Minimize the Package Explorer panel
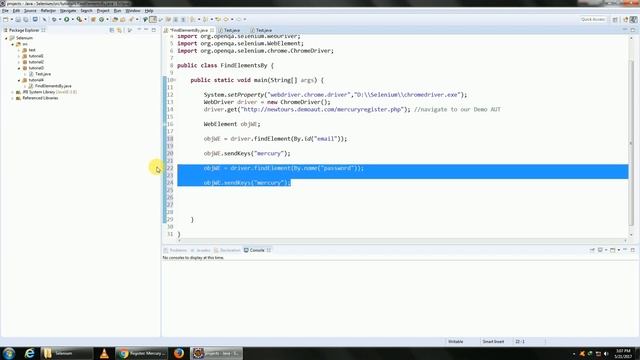Screen dimensions: 640x360 (x=146, y=30)
